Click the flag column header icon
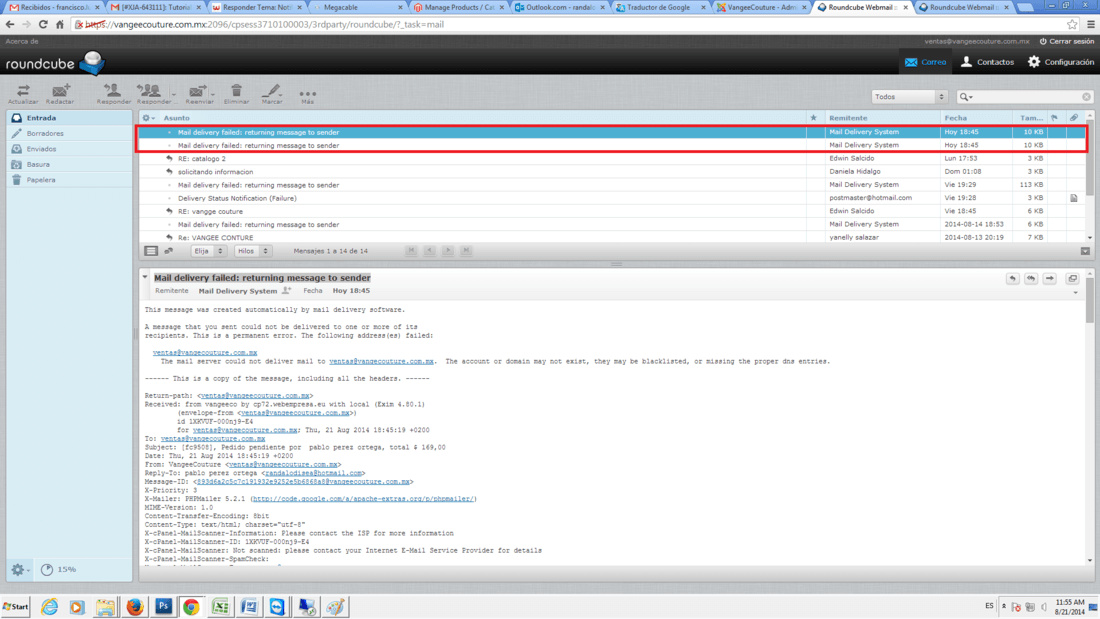This screenshot has width=1100, height=619. (1054, 118)
